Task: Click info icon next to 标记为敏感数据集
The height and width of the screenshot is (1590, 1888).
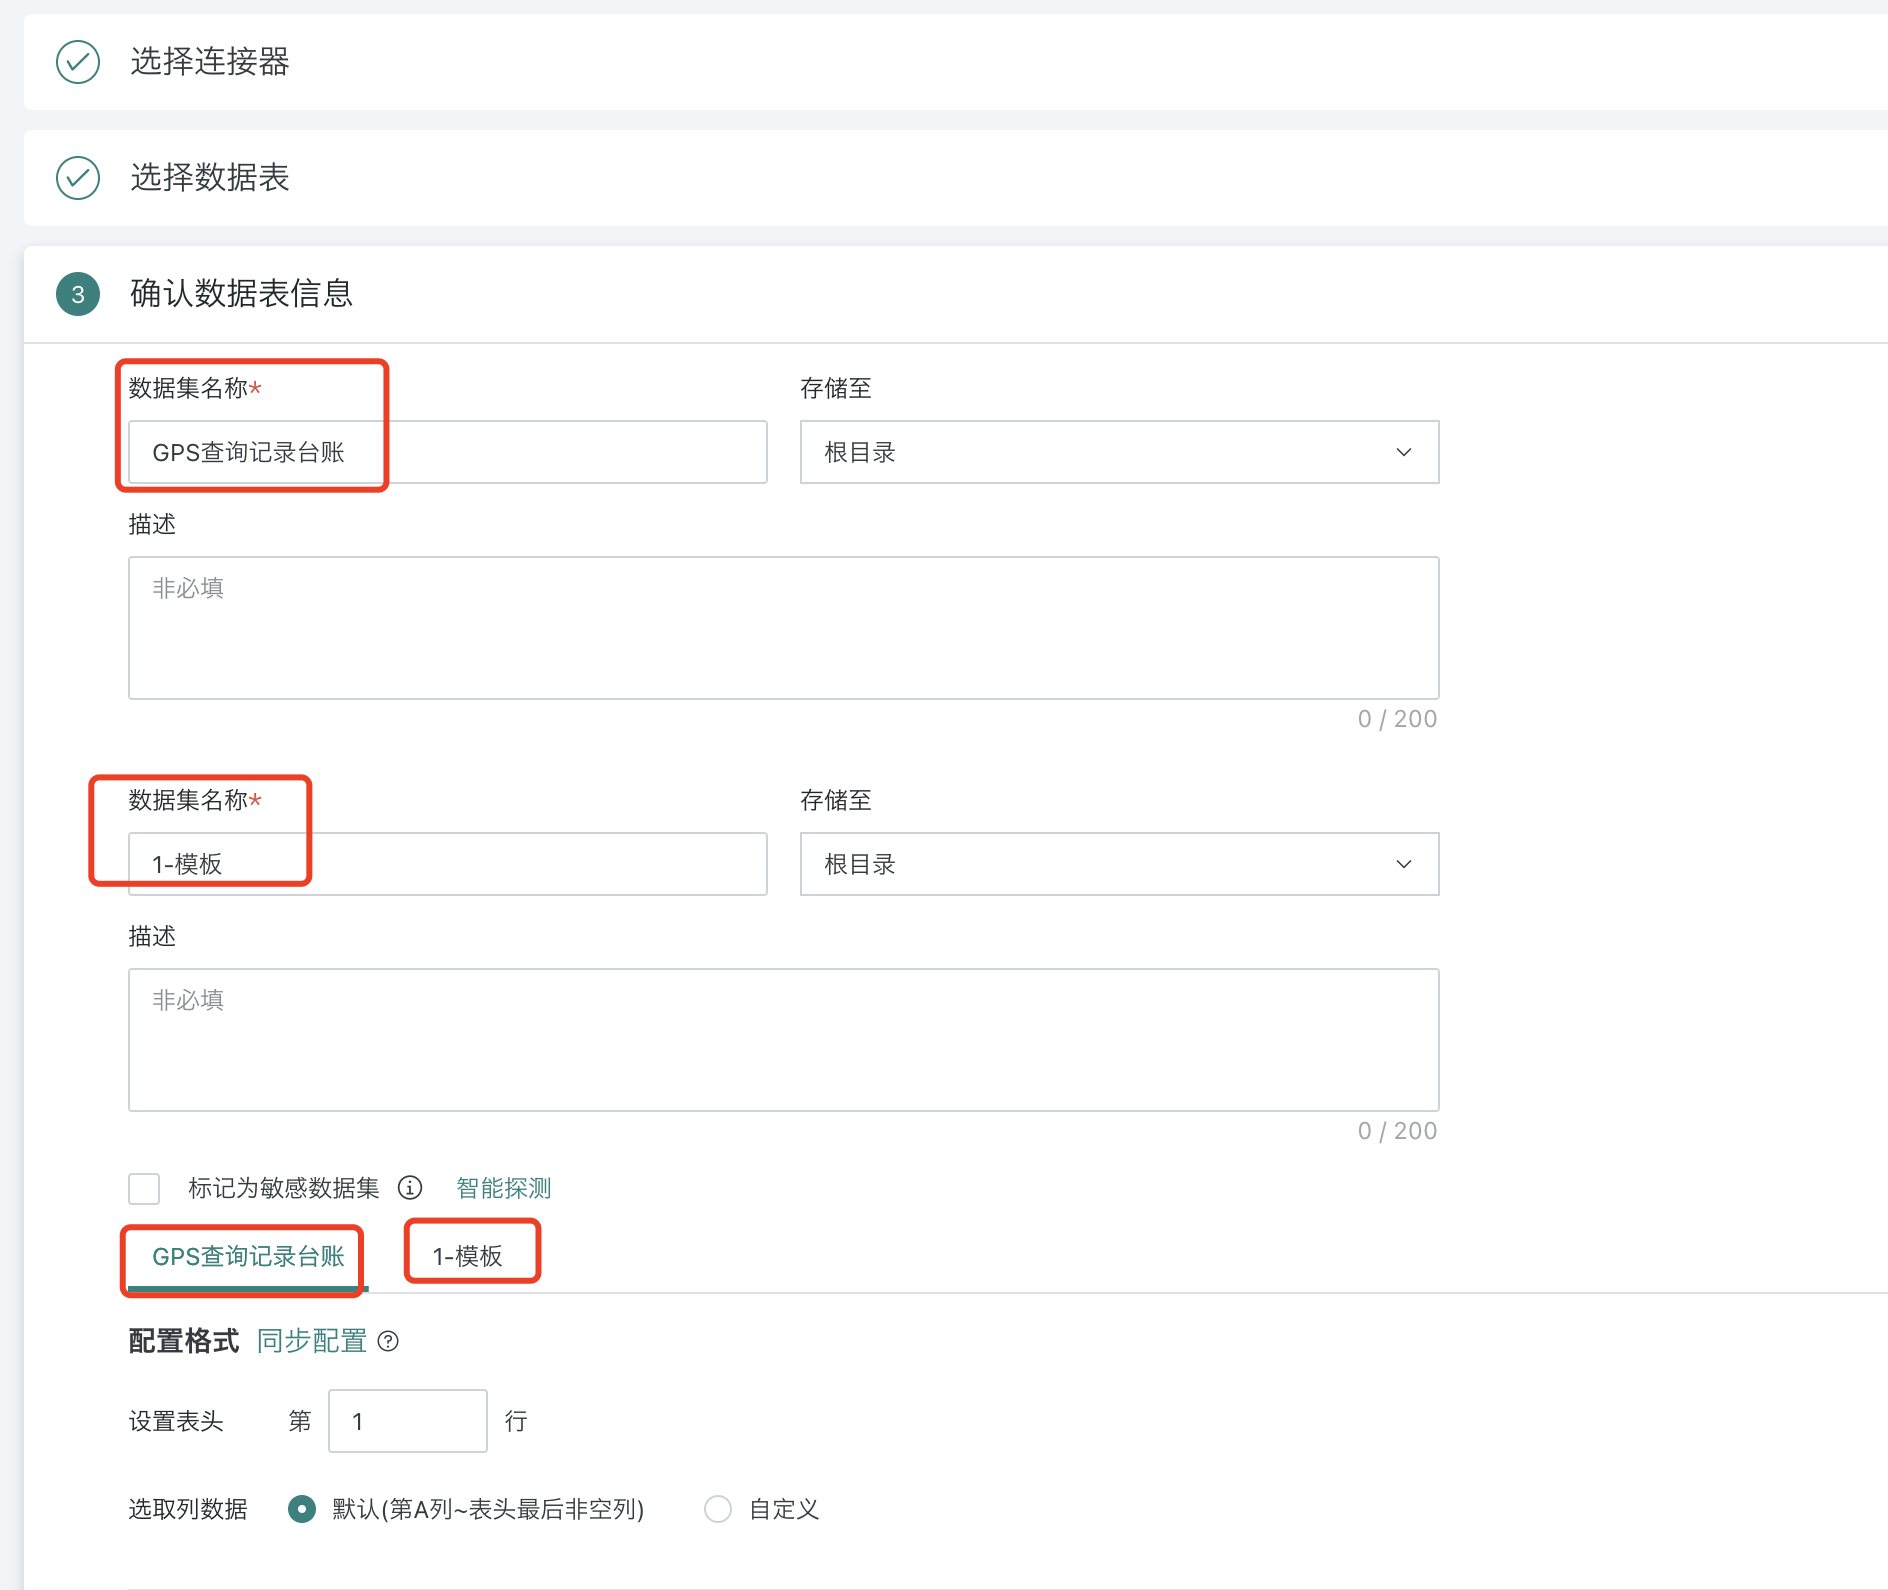Action: tap(410, 1188)
